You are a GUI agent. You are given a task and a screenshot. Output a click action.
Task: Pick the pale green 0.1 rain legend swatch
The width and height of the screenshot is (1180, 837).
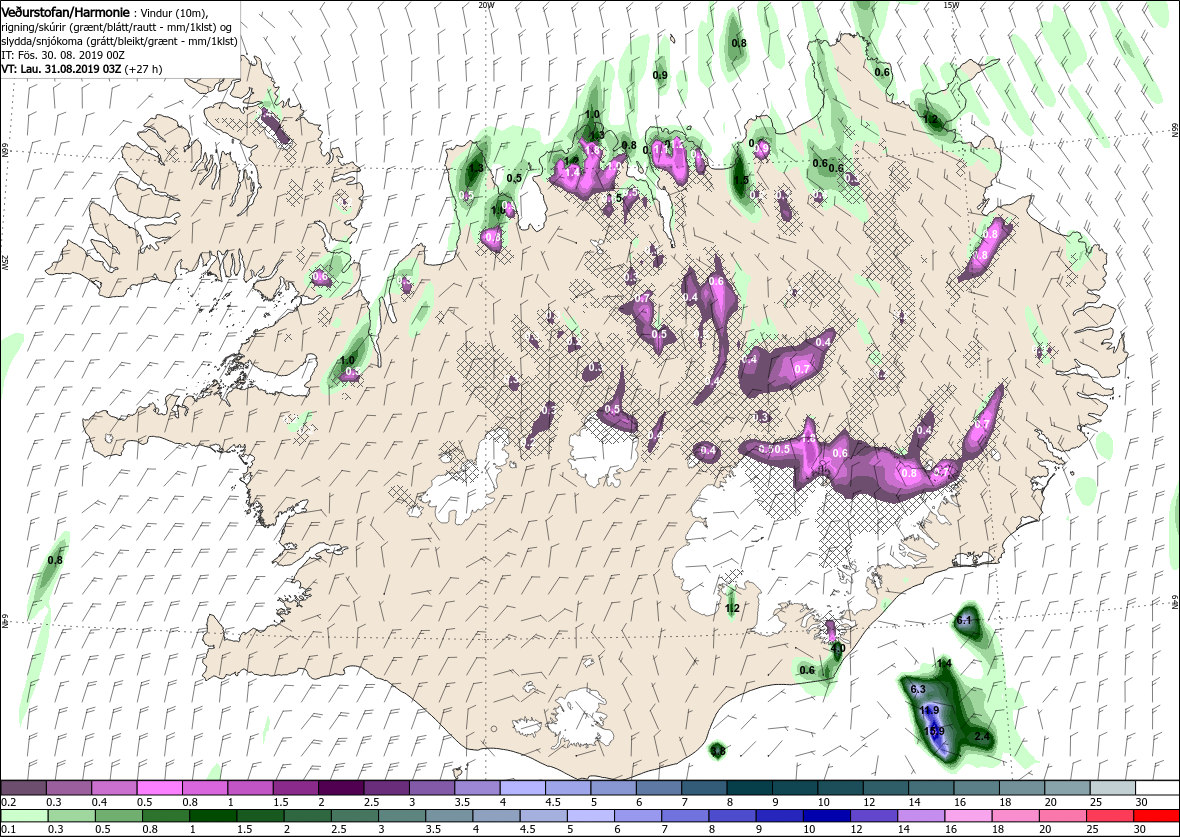(24, 817)
